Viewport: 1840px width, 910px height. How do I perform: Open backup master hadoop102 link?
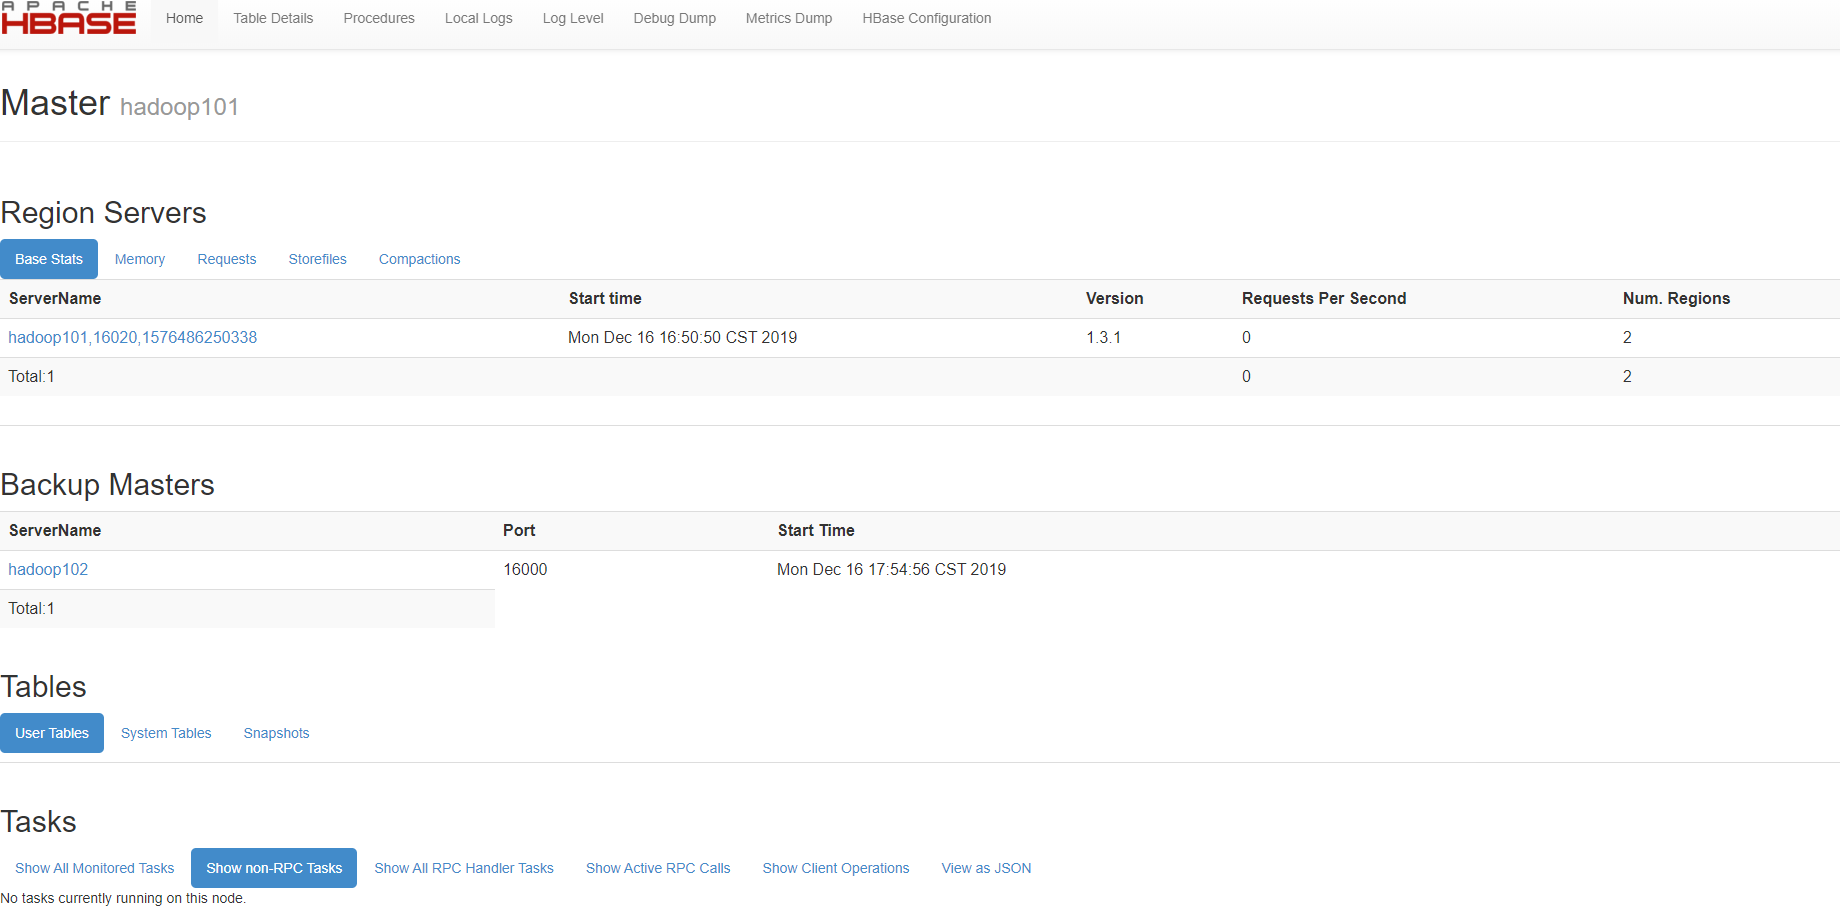pos(48,569)
